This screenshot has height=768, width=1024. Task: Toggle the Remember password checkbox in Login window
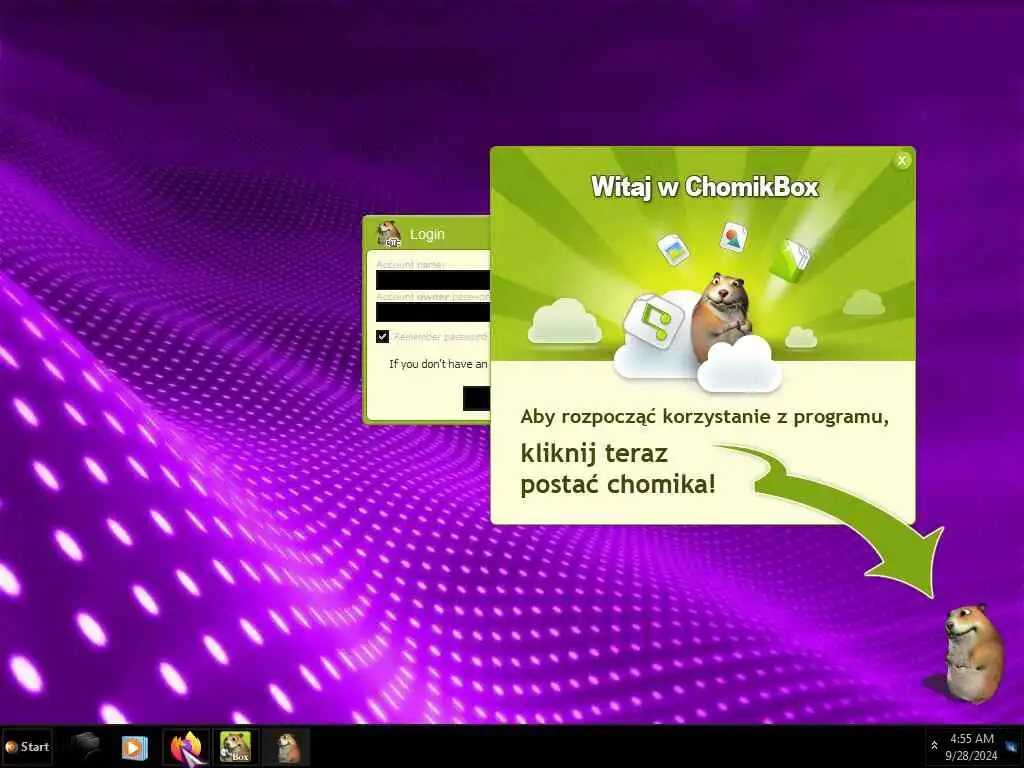(383, 336)
